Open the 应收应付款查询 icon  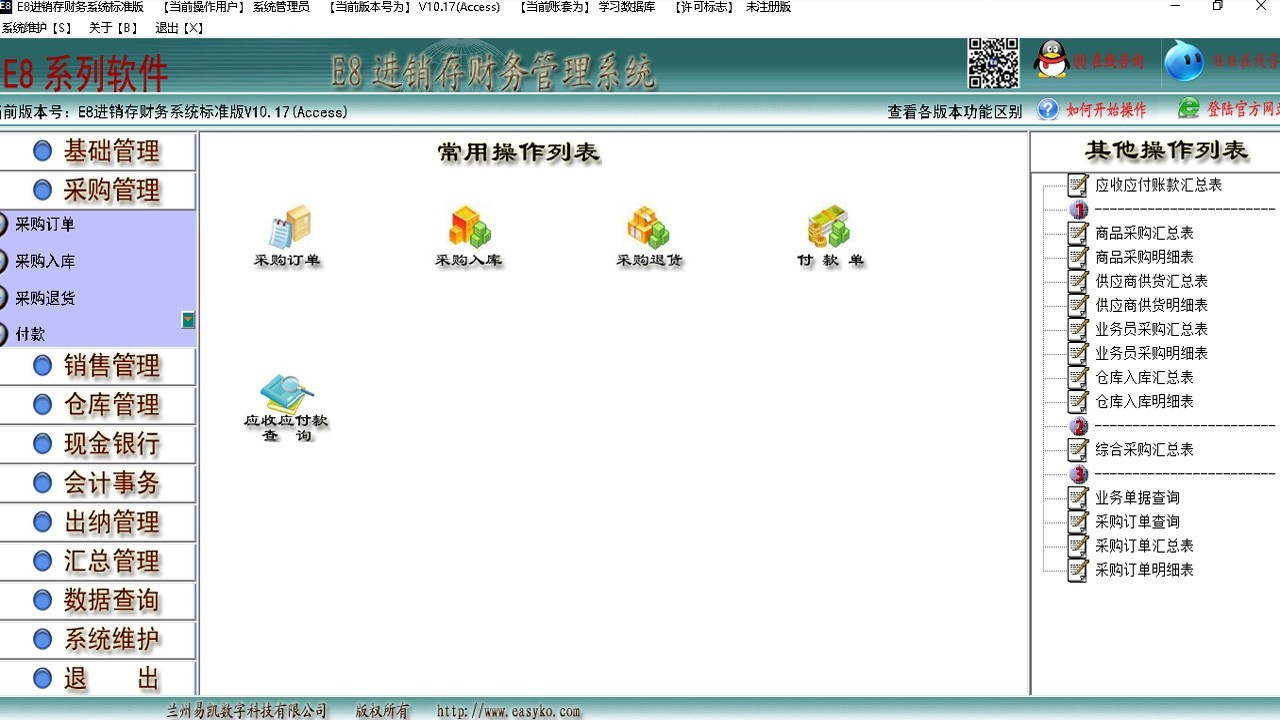coord(286,398)
